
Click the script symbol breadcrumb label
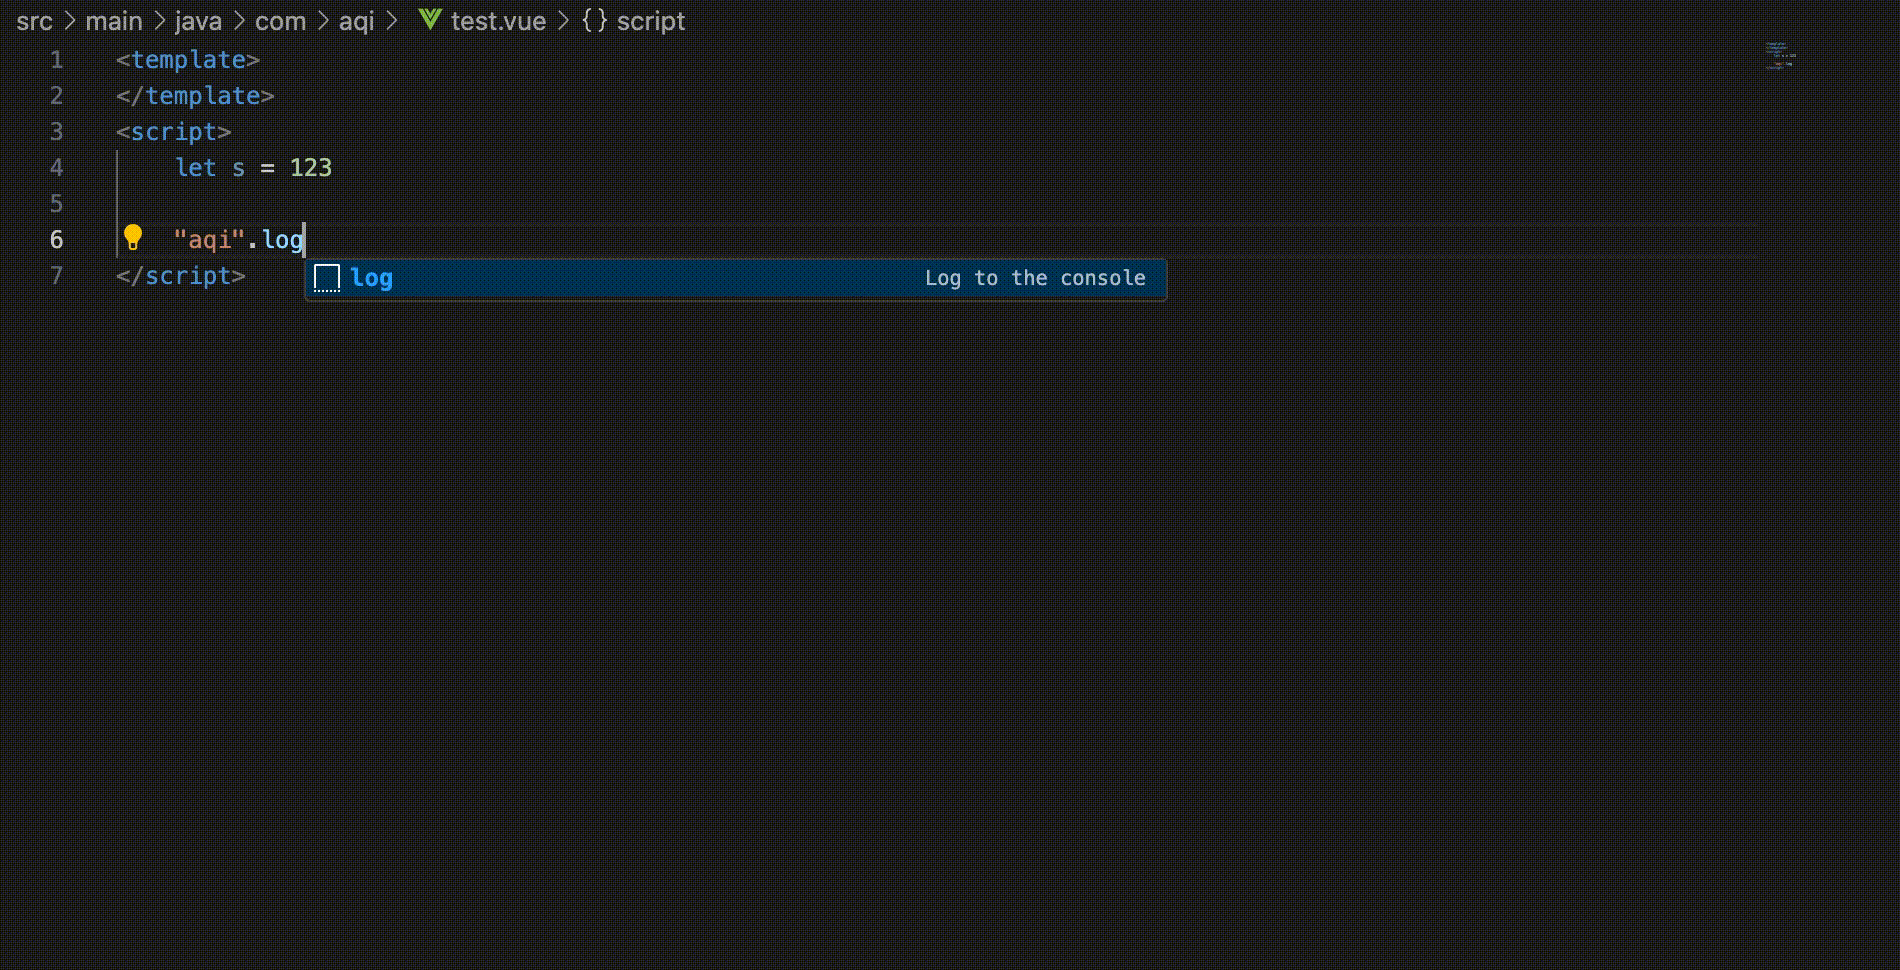point(651,21)
